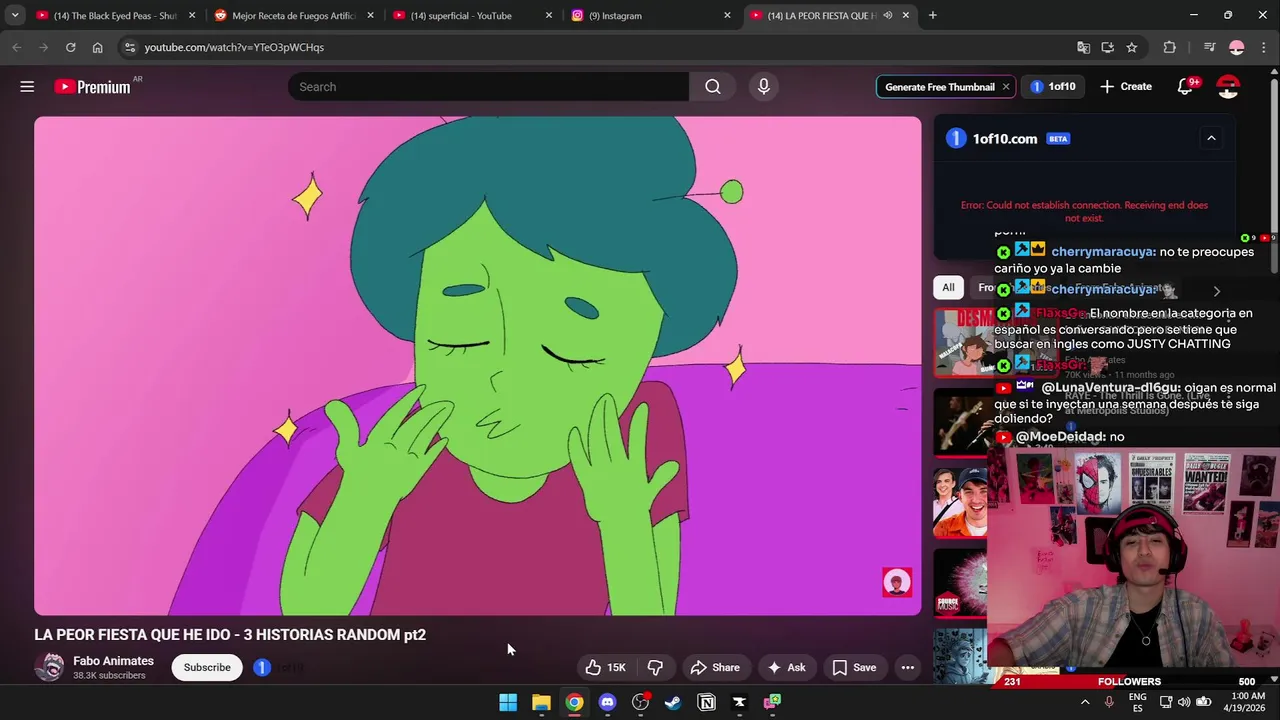Open tab search dropdown arrow

tap(14, 15)
